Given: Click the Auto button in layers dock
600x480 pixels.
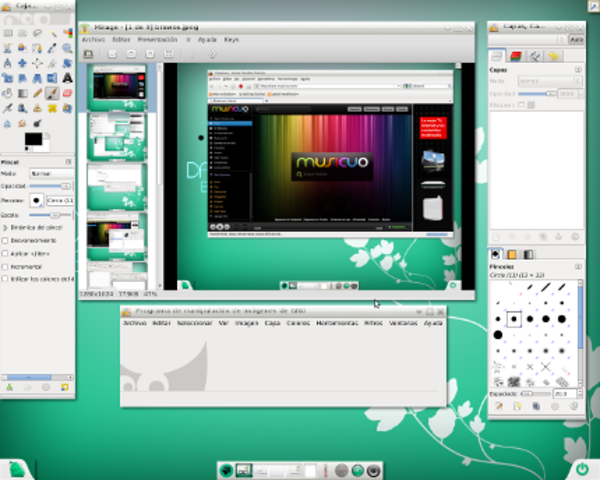Looking at the screenshot, I should click(576, 40).
